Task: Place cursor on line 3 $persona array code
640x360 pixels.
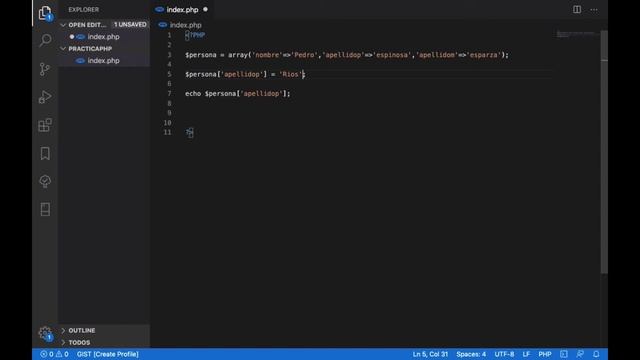Action: click(347, 55)
